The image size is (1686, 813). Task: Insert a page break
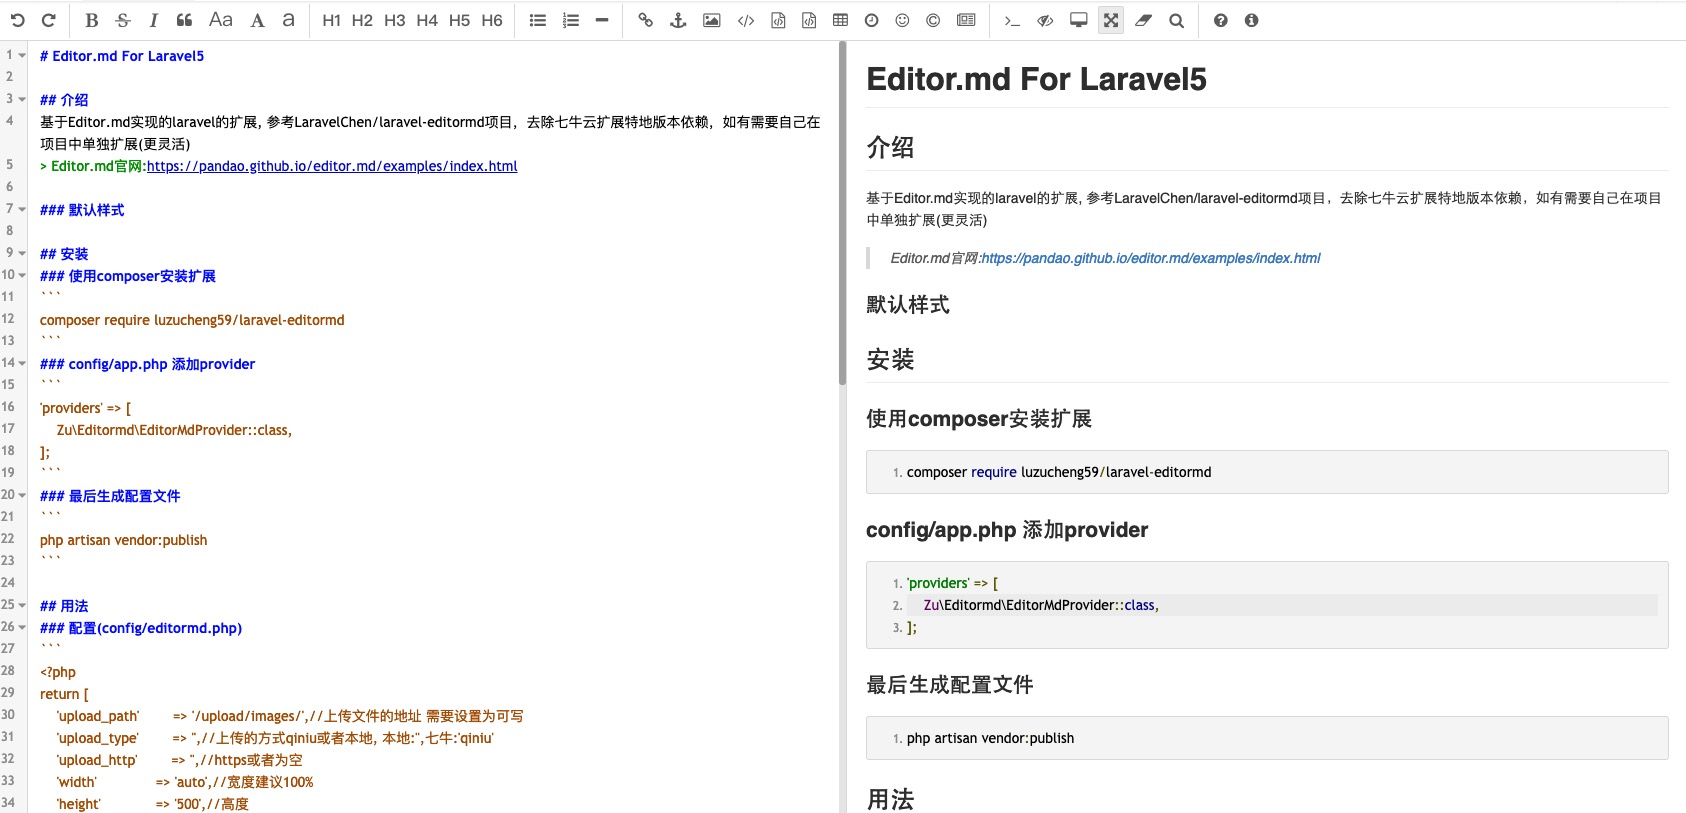coord(966,20)
